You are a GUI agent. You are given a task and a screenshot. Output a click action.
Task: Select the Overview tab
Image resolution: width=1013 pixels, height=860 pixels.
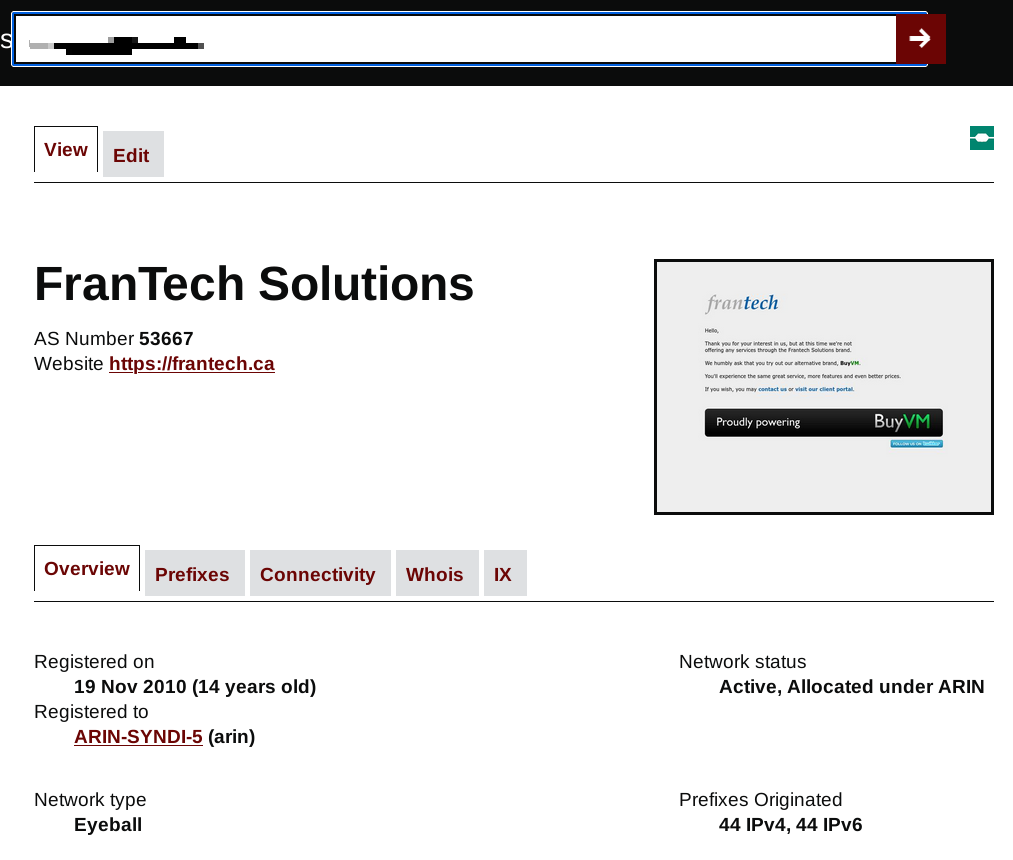[x=87, y=569]
